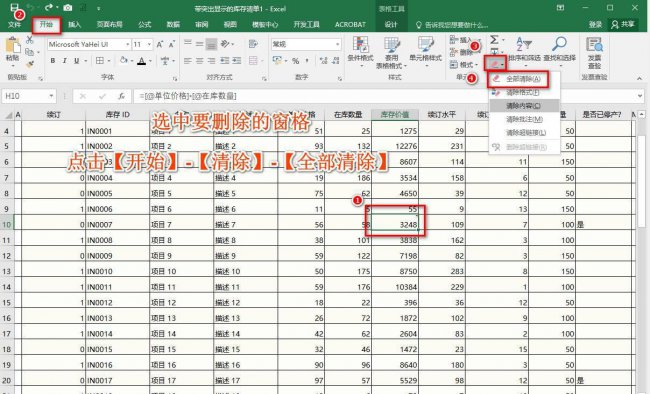Click the Decrease Indent icon
650x394 pixels.
coord(225,61)
